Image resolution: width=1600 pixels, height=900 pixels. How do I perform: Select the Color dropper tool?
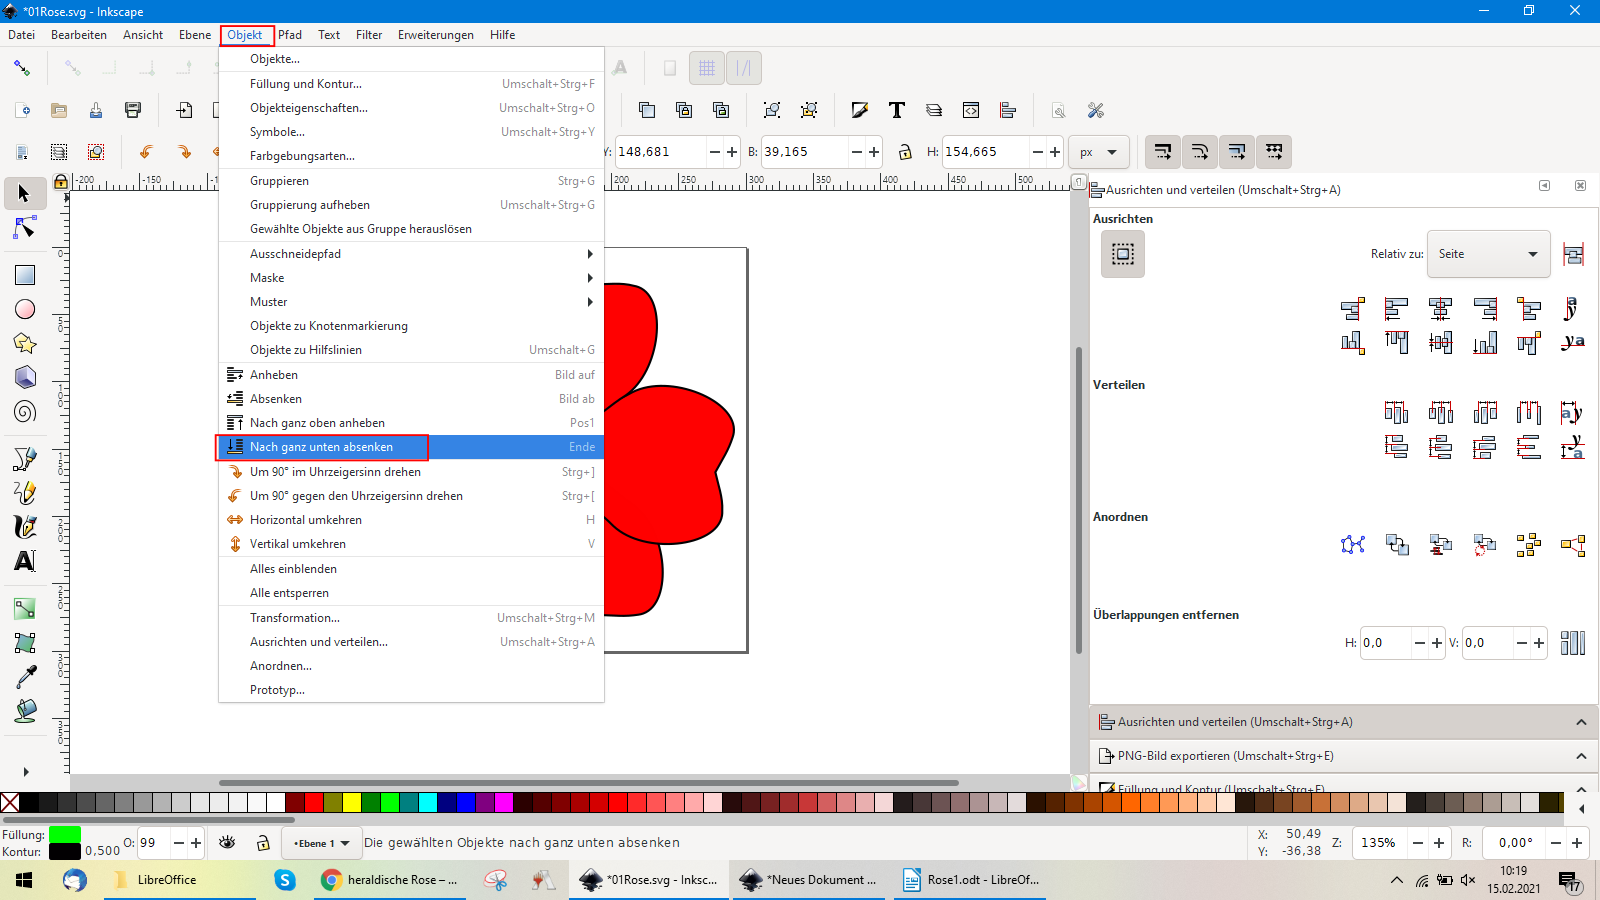(25, 677)
